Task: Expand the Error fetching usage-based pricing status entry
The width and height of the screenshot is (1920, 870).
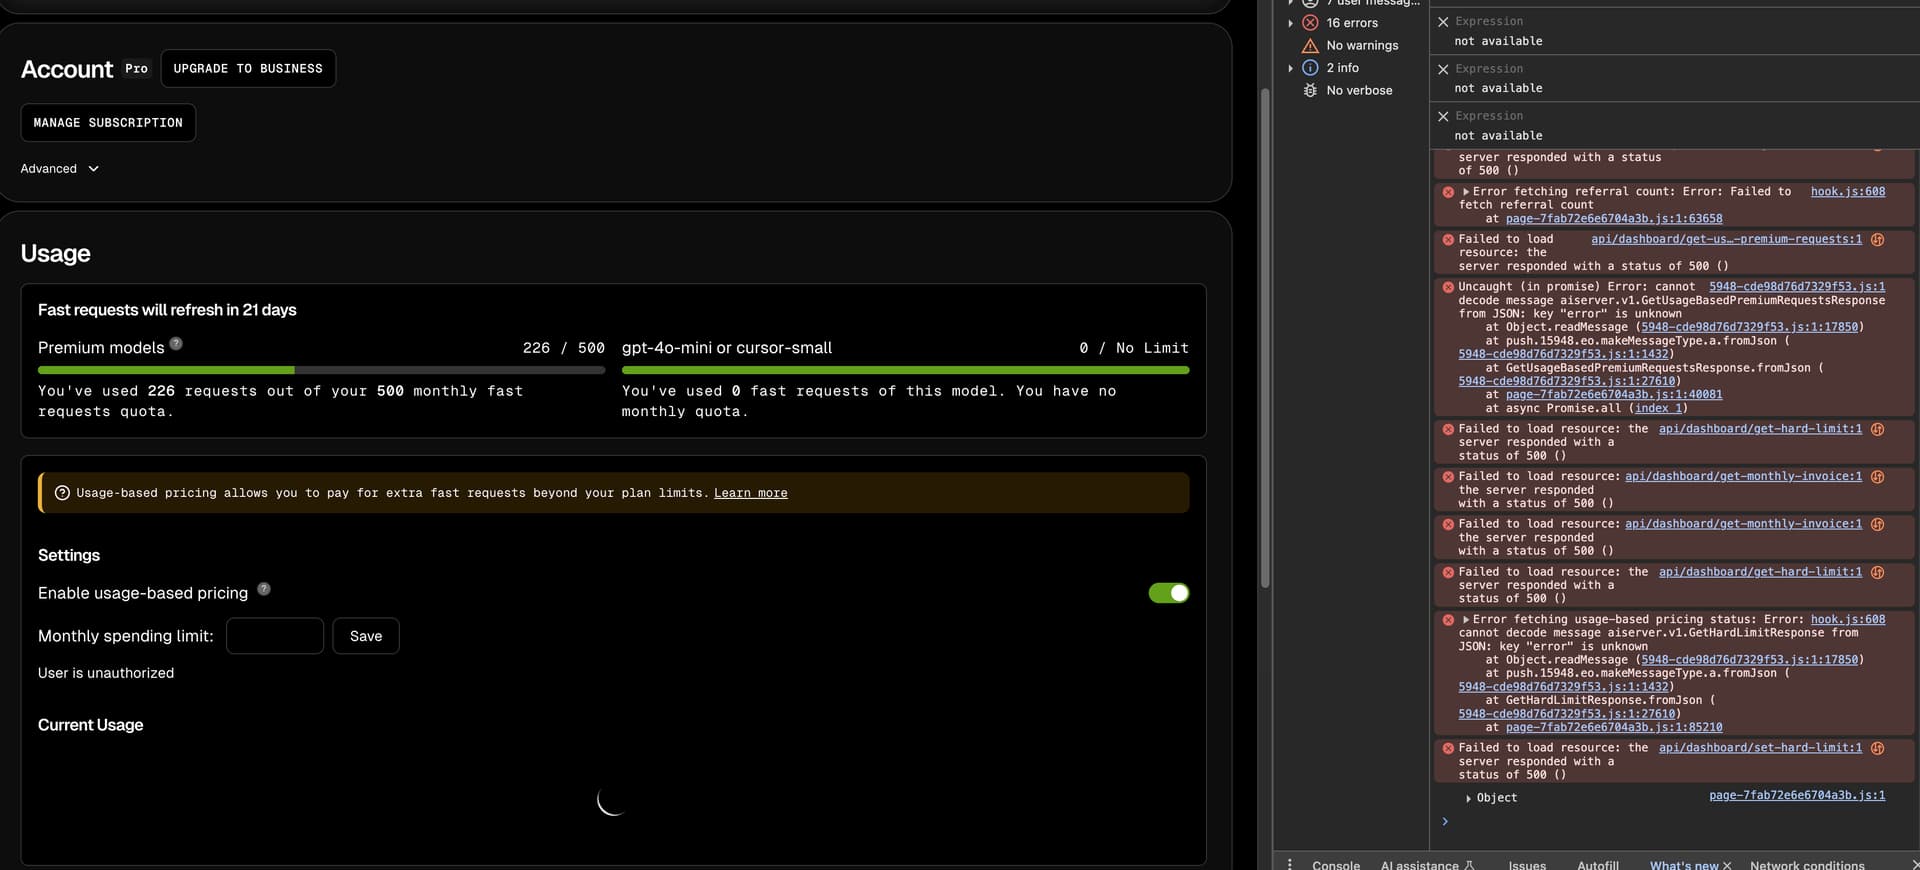Action: click(1466, 620)
